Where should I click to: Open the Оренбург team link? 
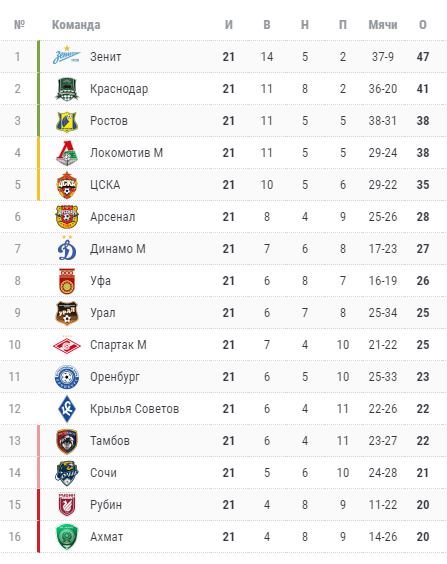(115, 377)
